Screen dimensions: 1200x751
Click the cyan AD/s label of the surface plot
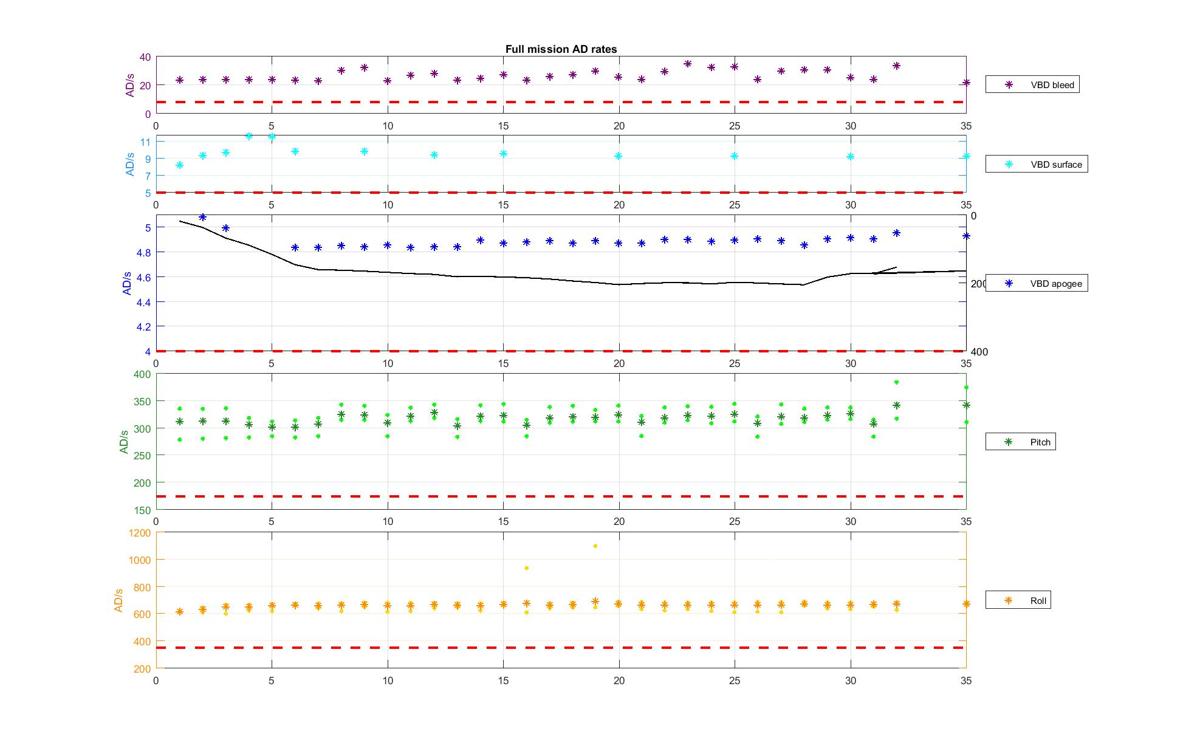coord(129,163)
